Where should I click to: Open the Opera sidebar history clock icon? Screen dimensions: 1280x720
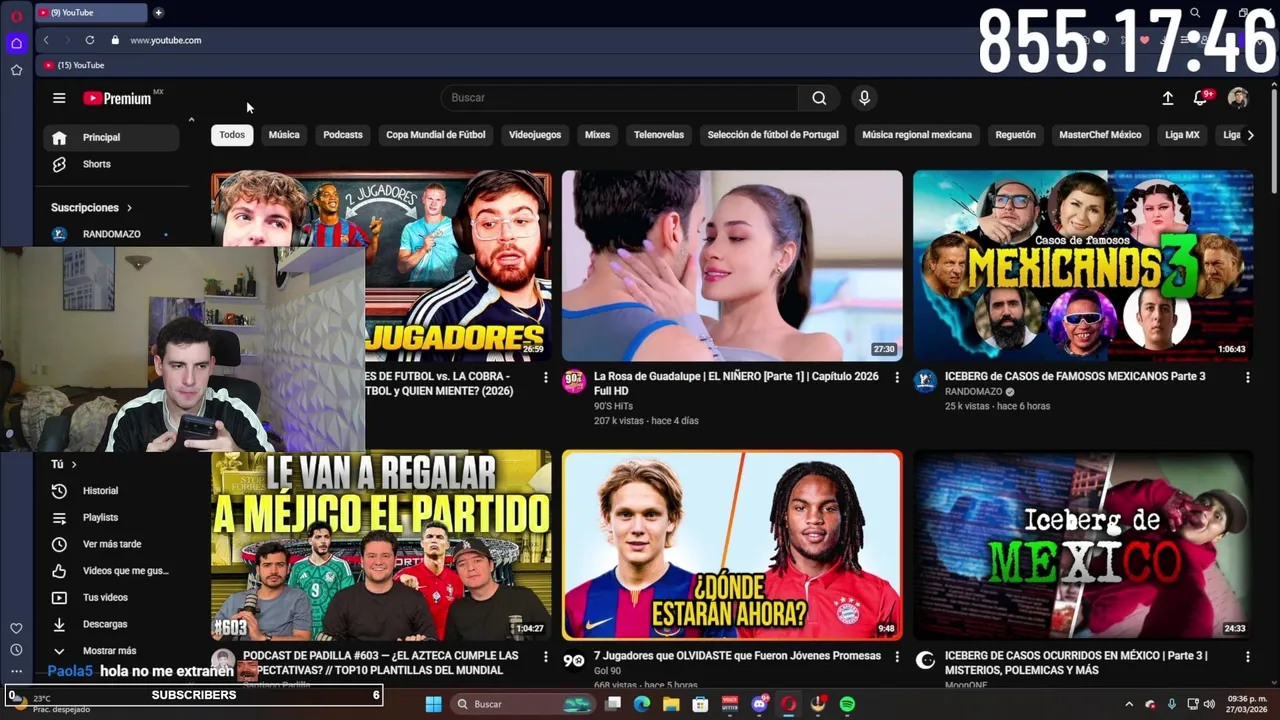[16, 650]
